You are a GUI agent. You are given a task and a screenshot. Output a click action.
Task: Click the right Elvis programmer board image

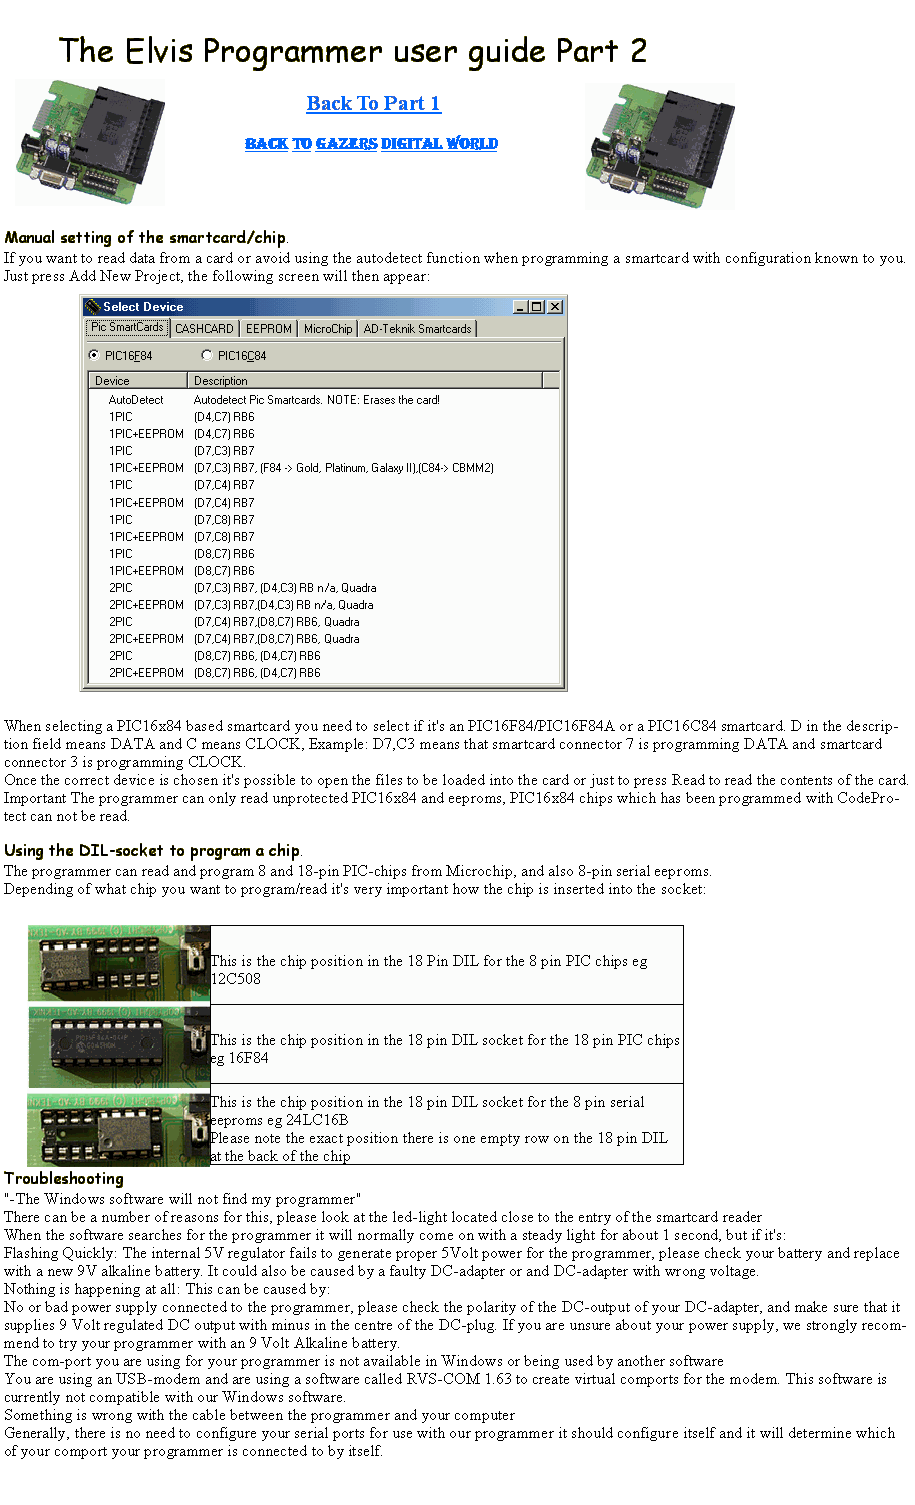[660, 147]
